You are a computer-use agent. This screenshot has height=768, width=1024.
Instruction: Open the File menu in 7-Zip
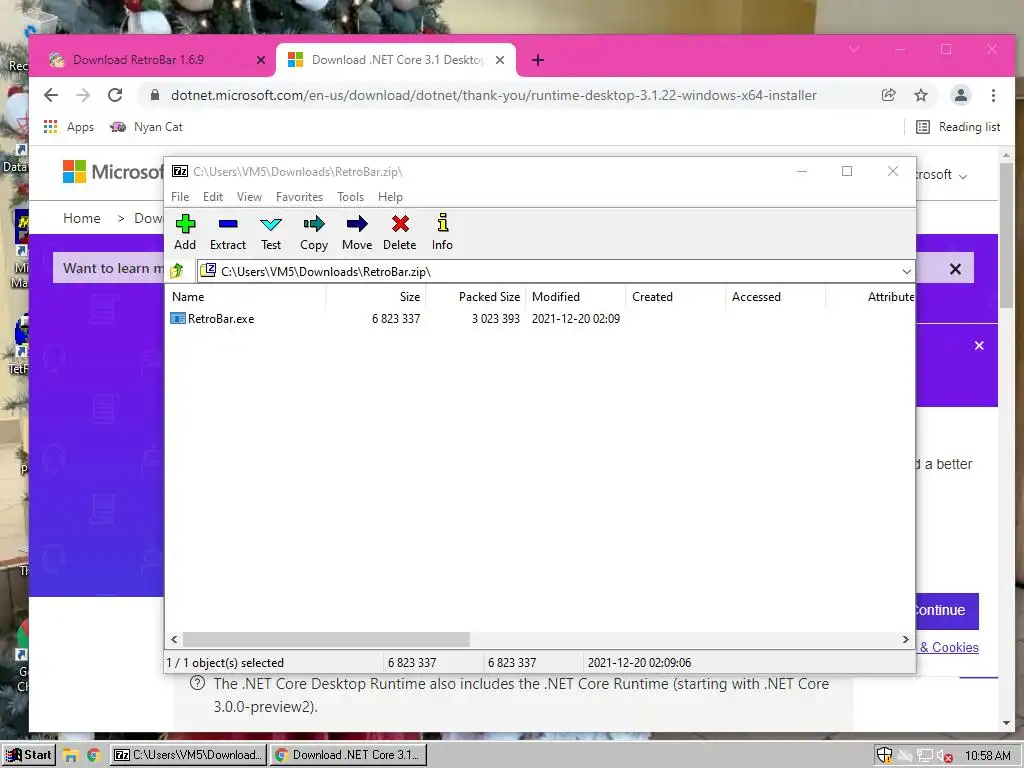180,197
